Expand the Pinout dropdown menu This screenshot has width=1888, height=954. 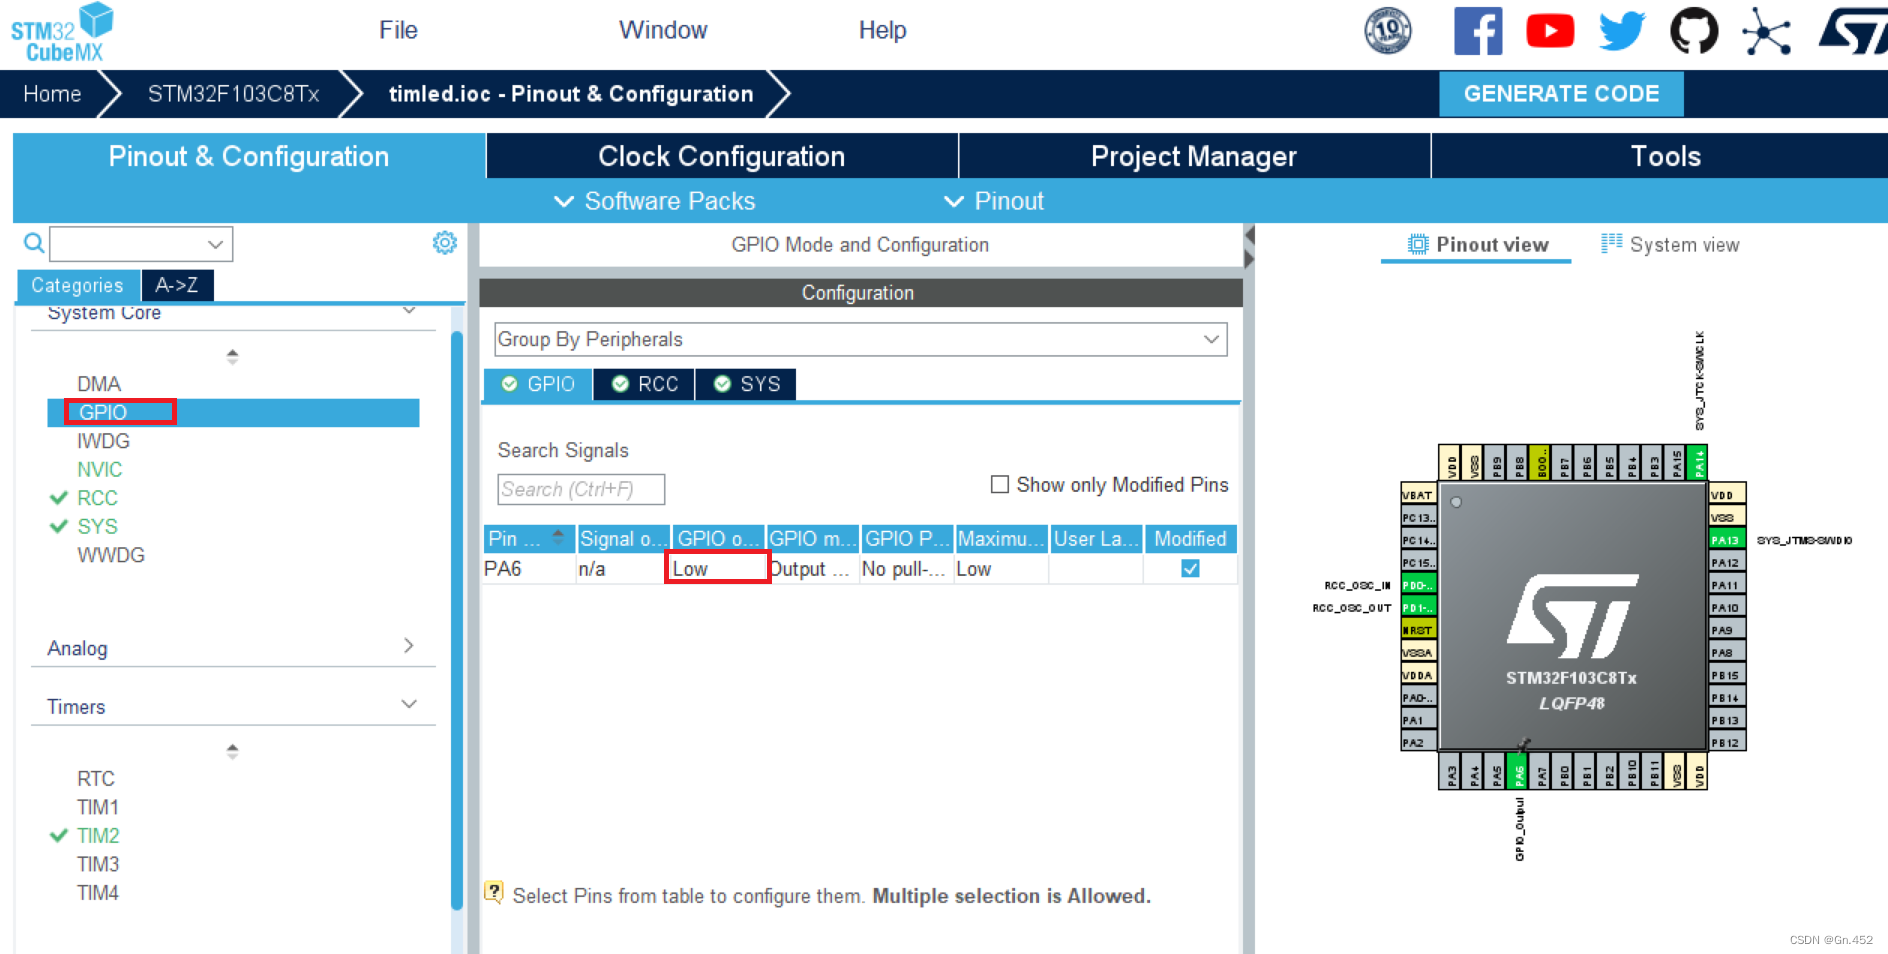[x=994, y=201]
